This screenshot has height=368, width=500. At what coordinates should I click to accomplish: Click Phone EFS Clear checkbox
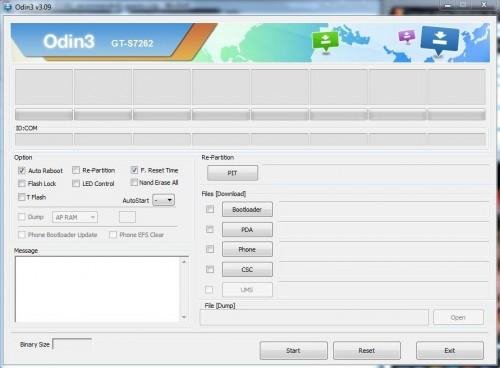113,235
